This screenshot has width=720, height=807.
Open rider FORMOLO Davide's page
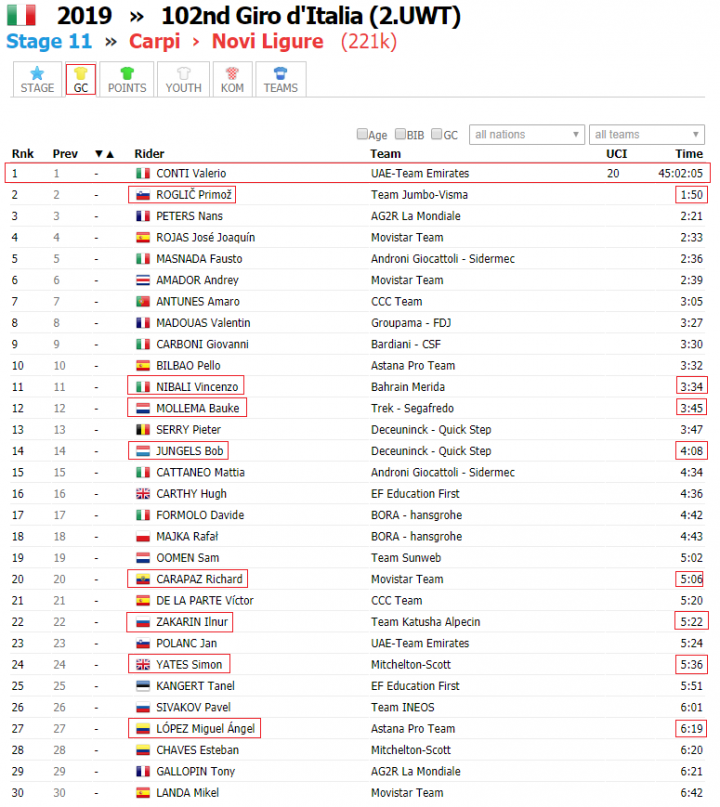pos(200,515)
